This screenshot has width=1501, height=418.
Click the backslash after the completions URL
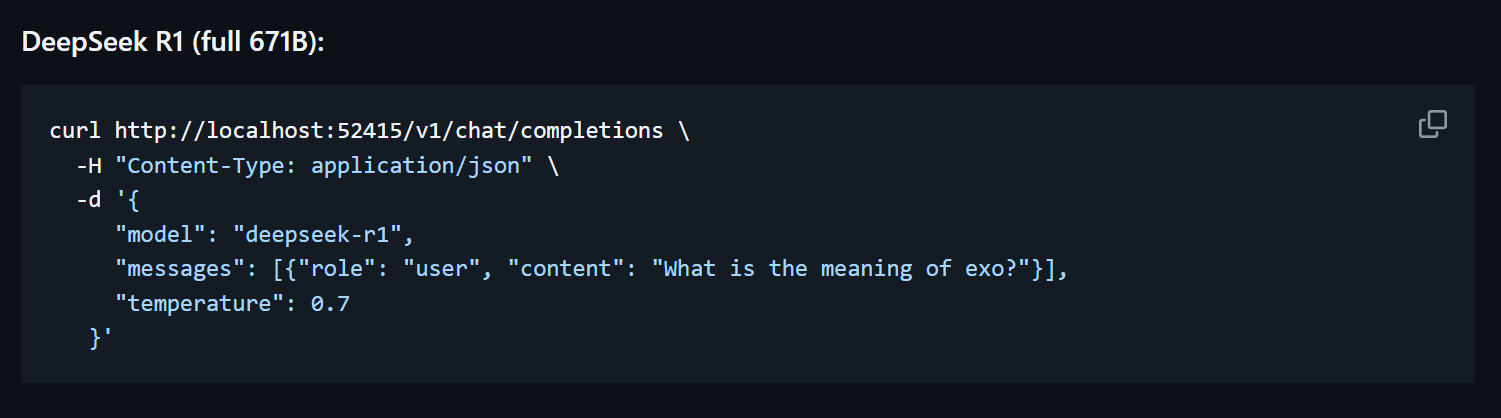[683, 131]
